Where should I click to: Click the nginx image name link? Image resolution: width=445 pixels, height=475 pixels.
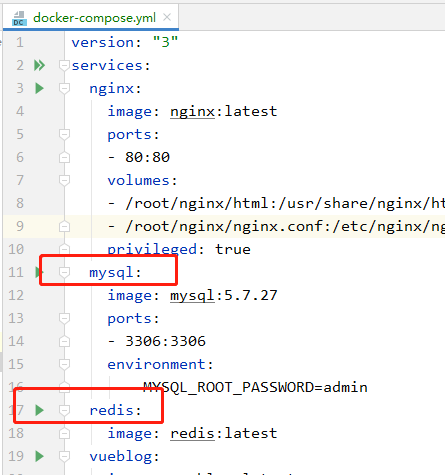tap(192, 112)
